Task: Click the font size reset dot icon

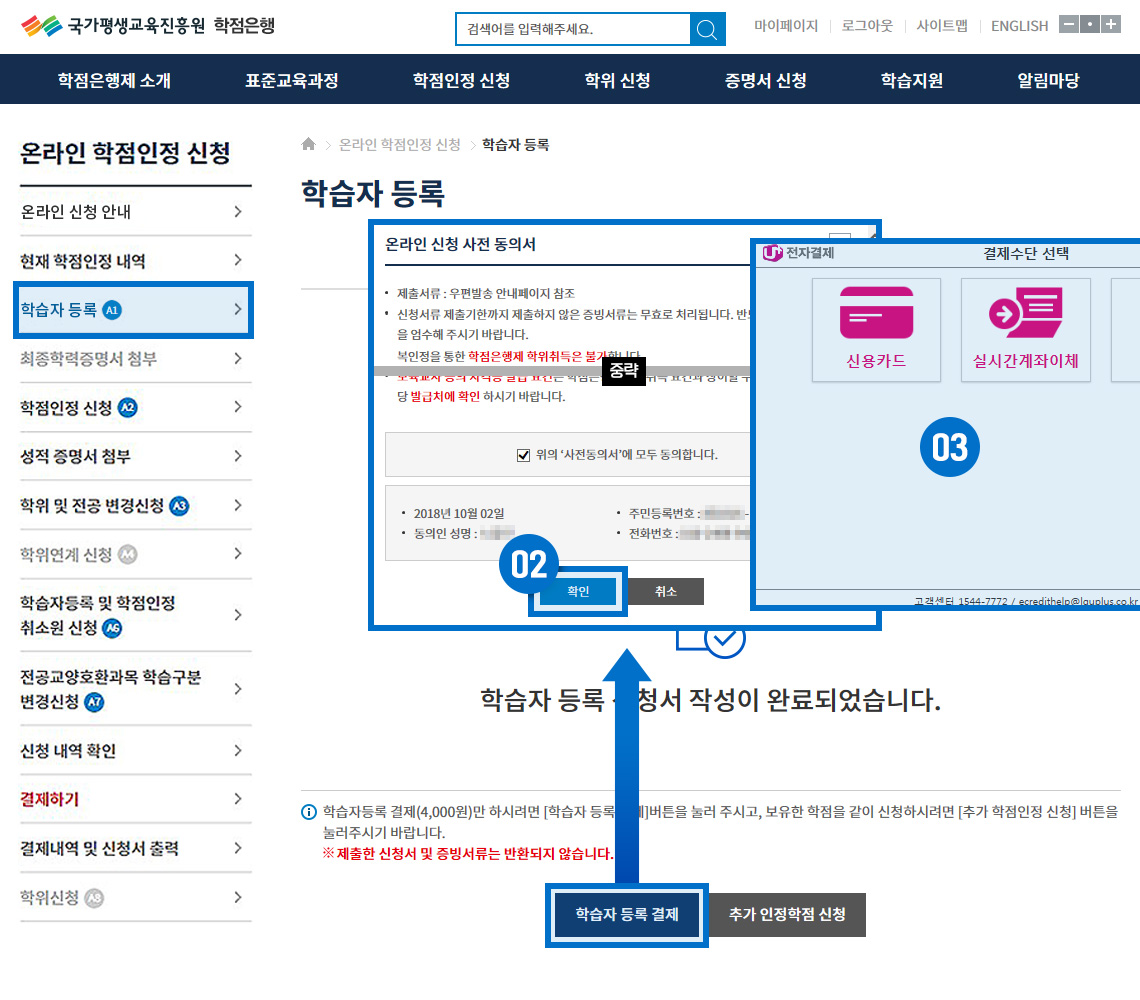Action: [x=1090, y=24]
